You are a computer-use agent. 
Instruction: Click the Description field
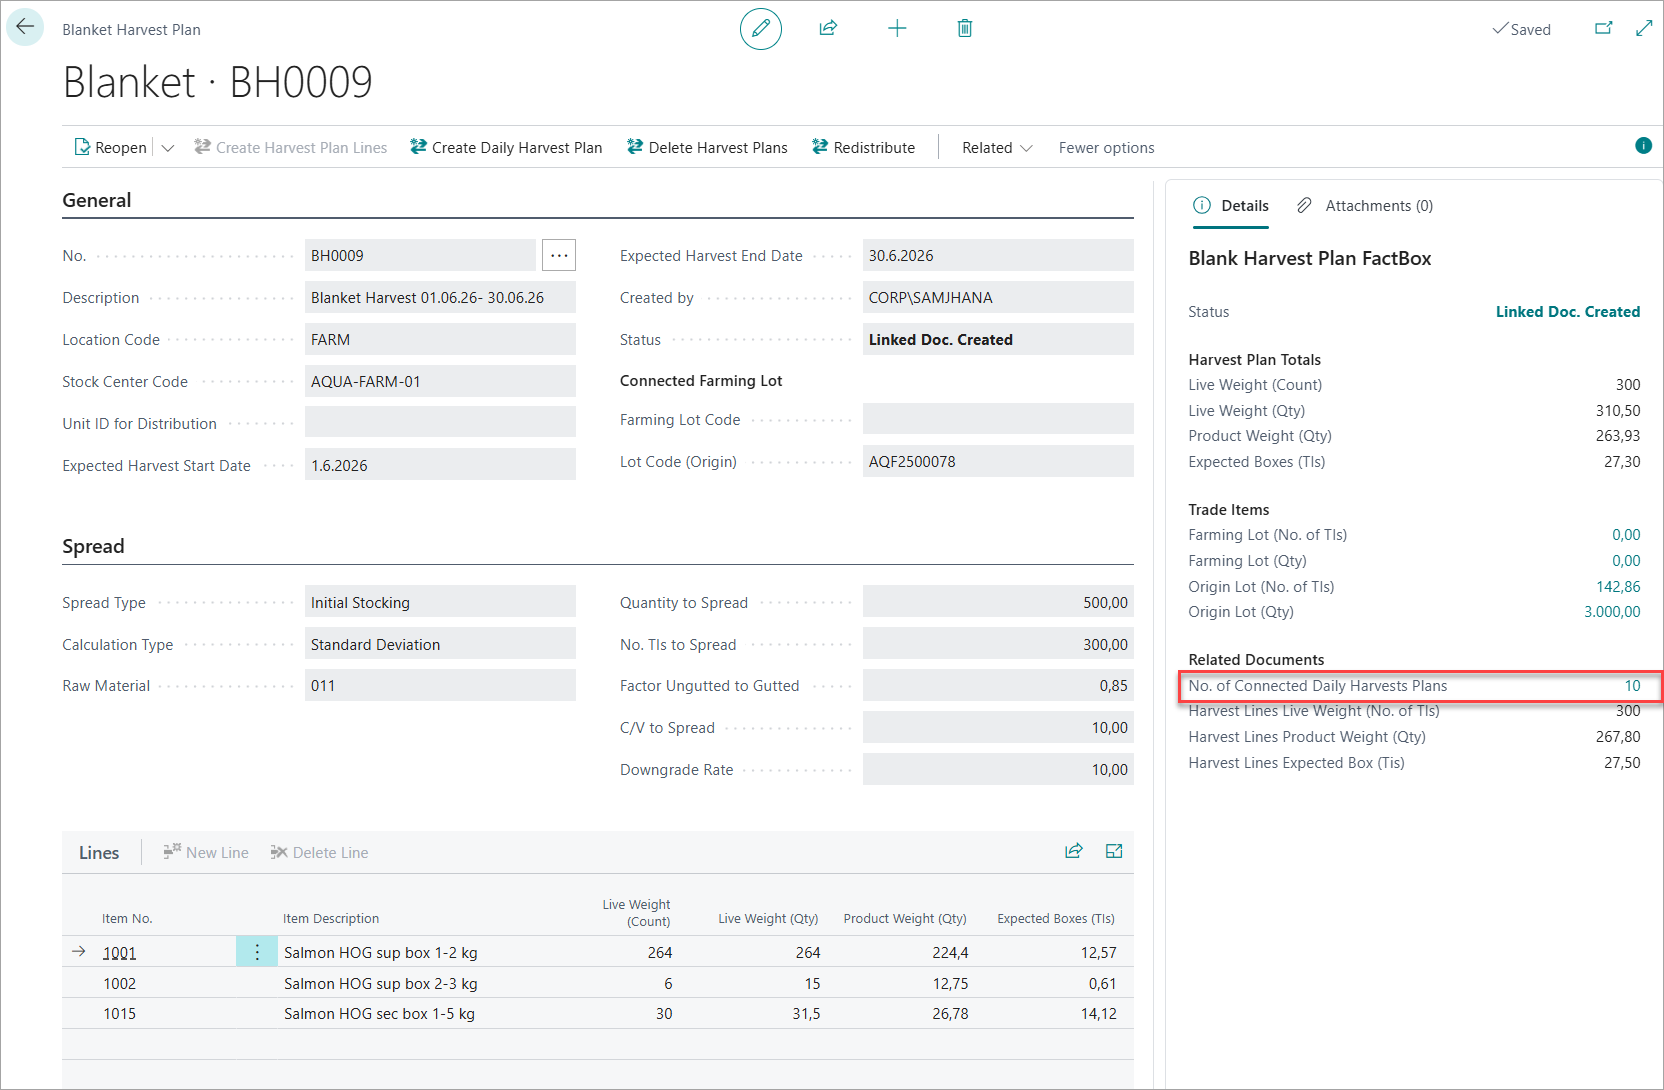(x=440, y=297)
